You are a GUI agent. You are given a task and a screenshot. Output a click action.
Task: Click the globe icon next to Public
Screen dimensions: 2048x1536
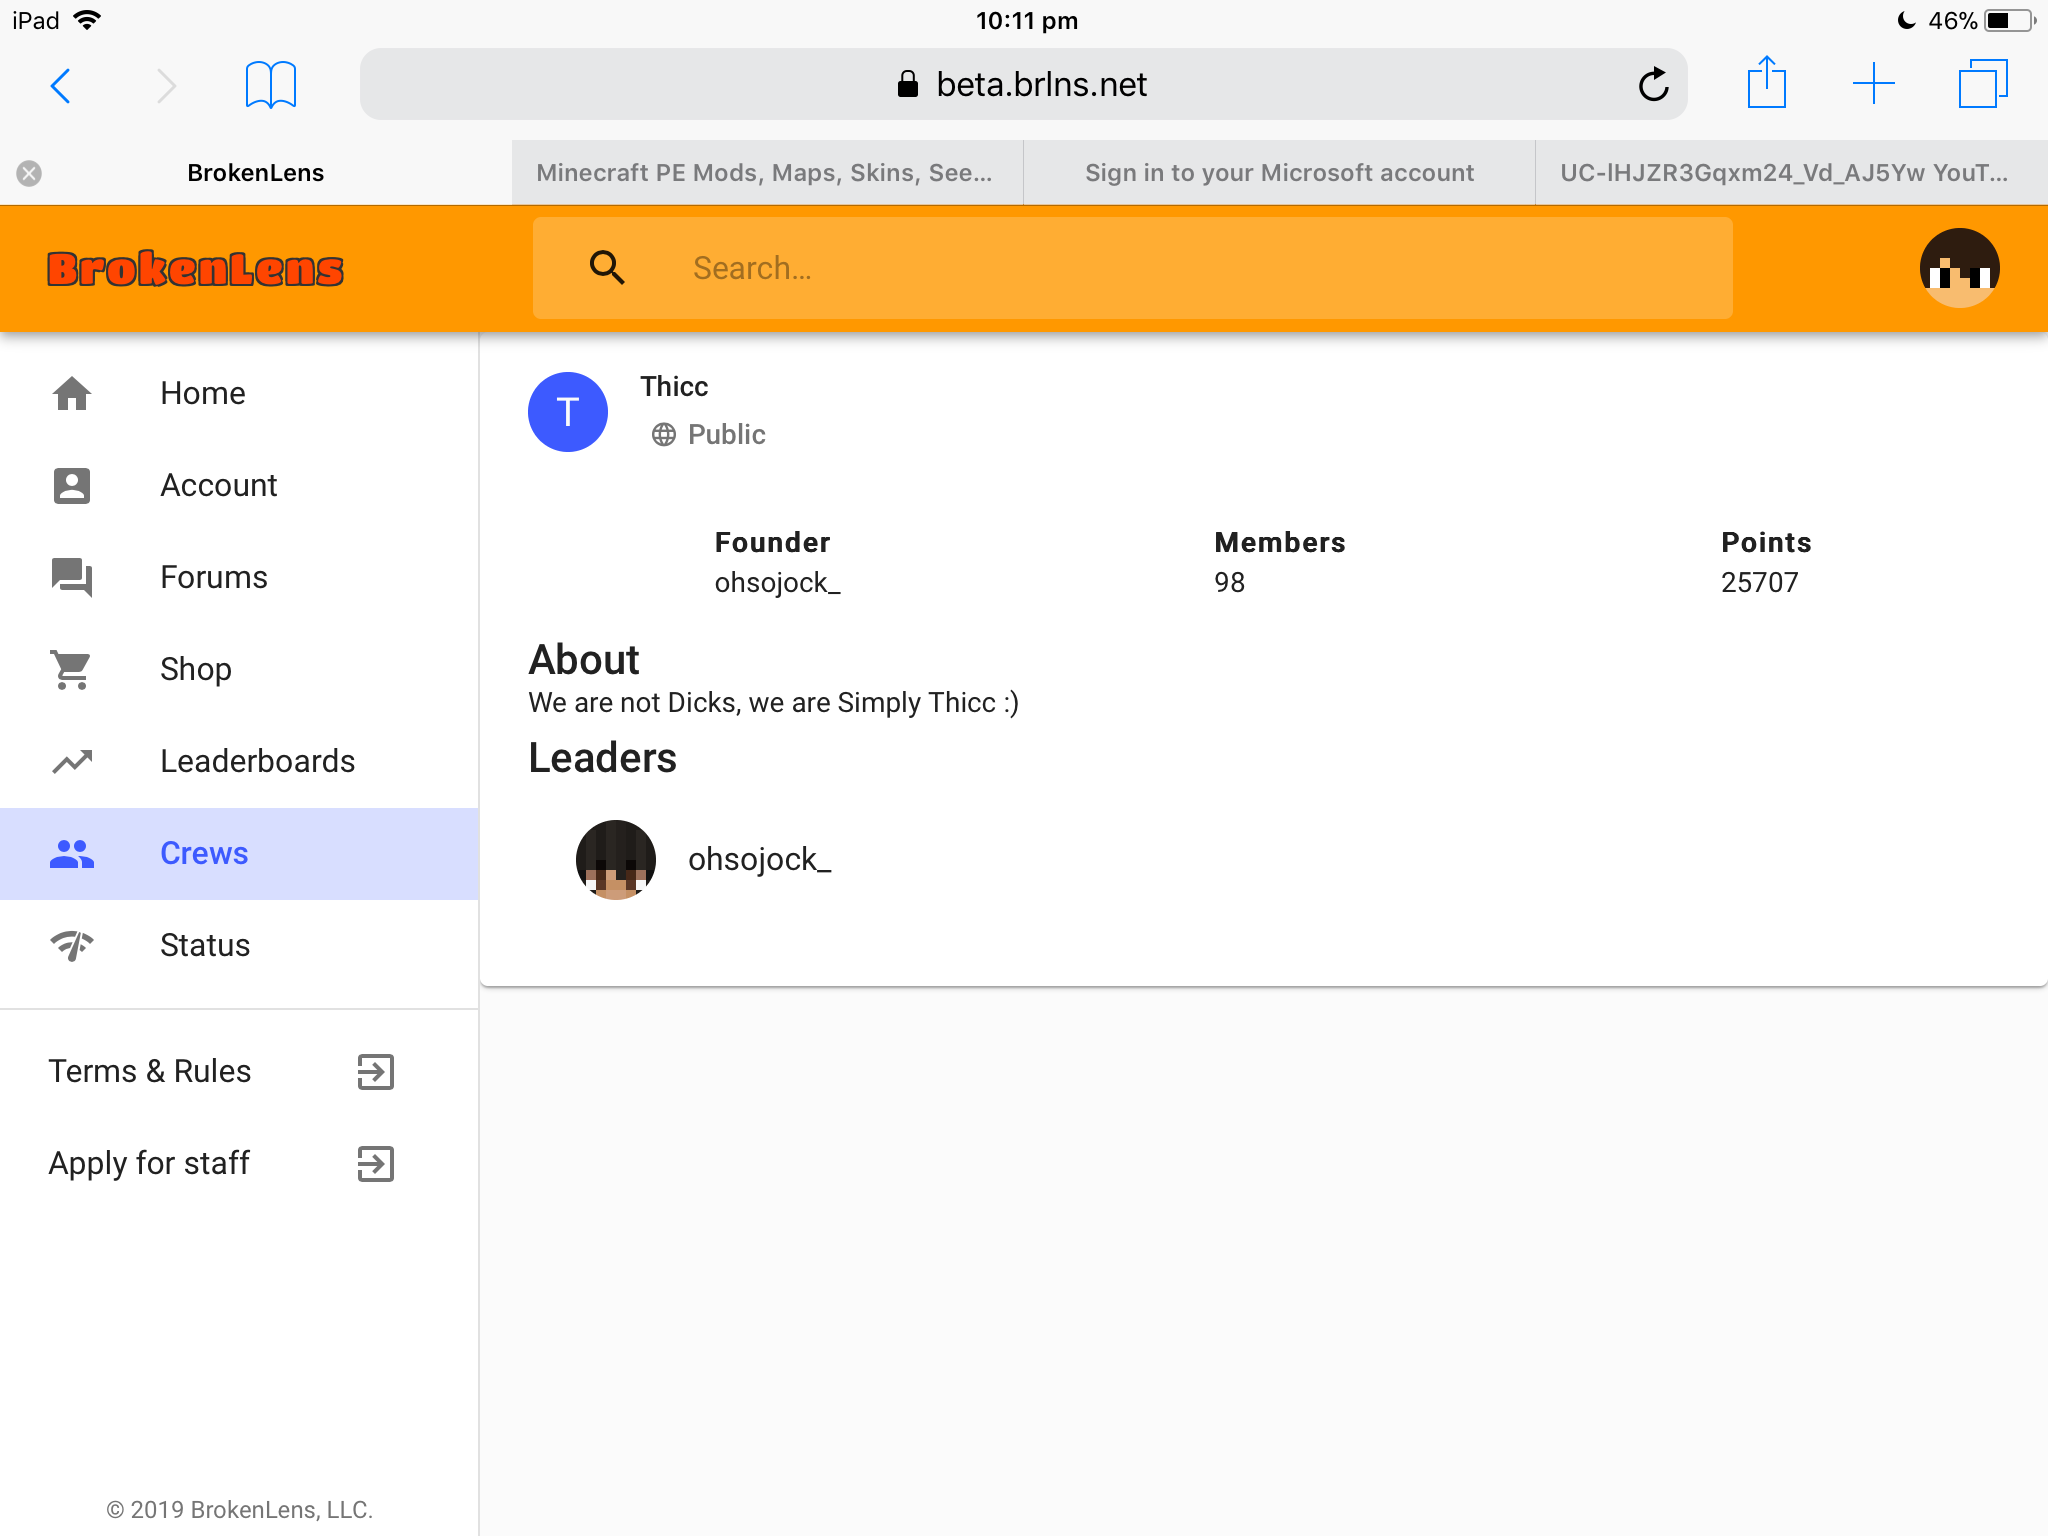coord(664,434)
